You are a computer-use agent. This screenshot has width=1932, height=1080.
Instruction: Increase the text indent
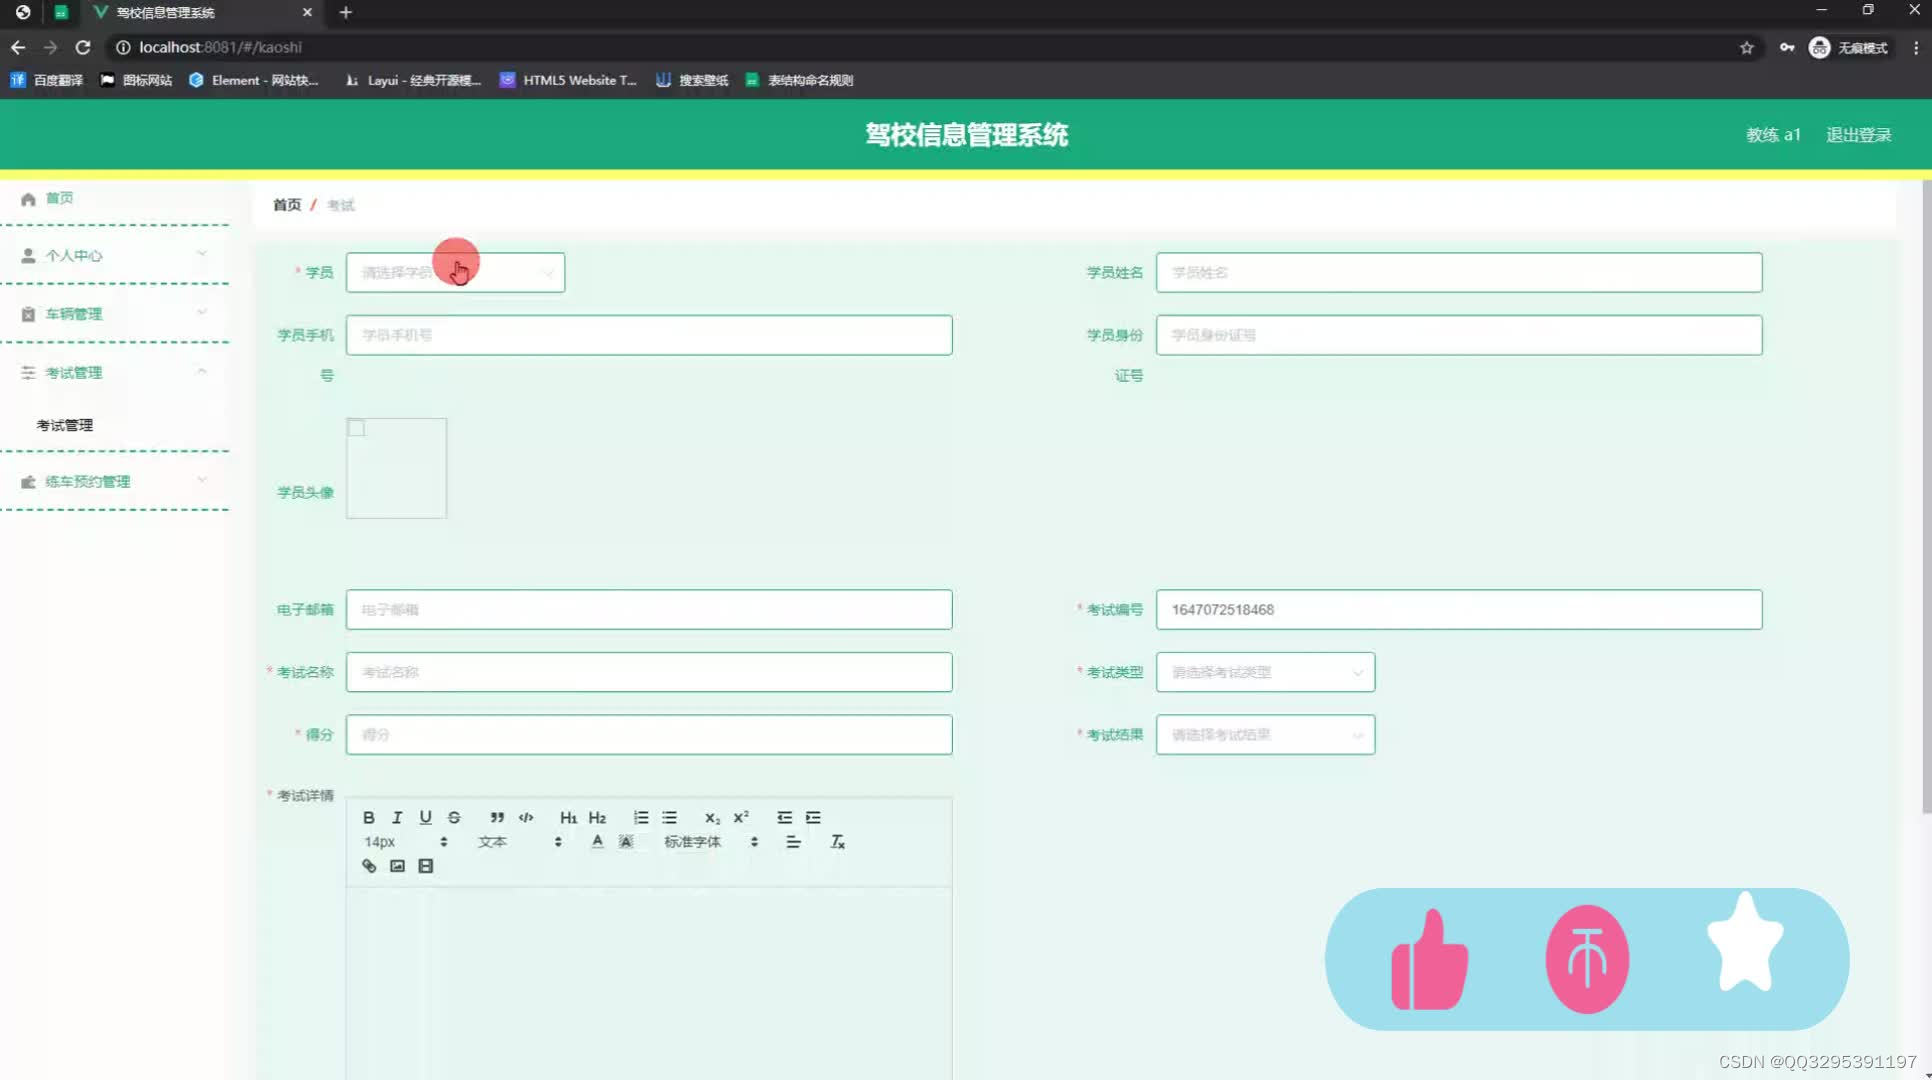click(x=813, y=817)
